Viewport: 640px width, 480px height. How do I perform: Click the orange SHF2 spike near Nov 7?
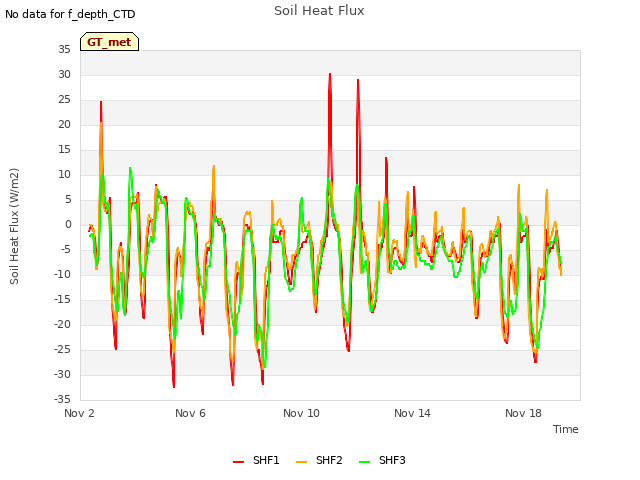coord(213,167)
